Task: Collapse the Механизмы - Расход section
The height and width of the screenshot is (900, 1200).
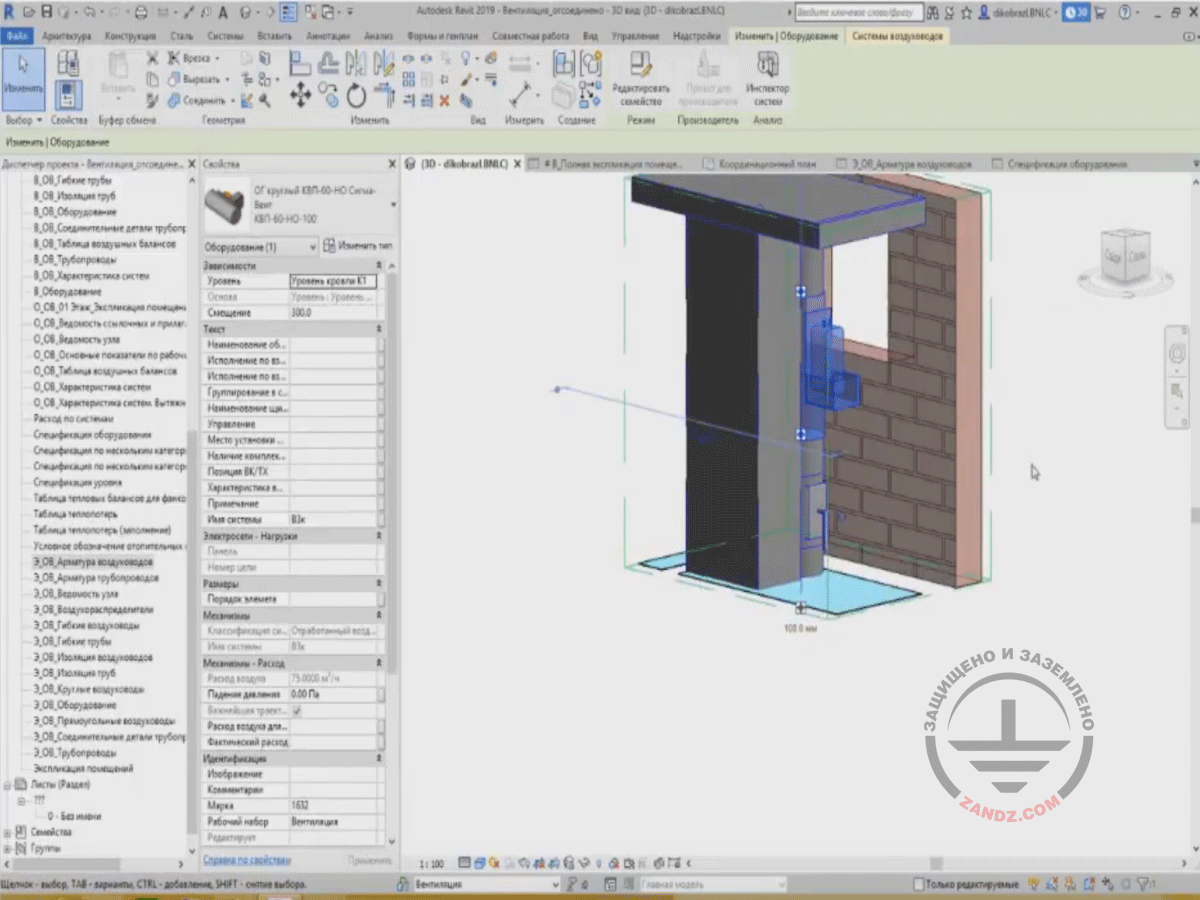Action: click(378, 663)
